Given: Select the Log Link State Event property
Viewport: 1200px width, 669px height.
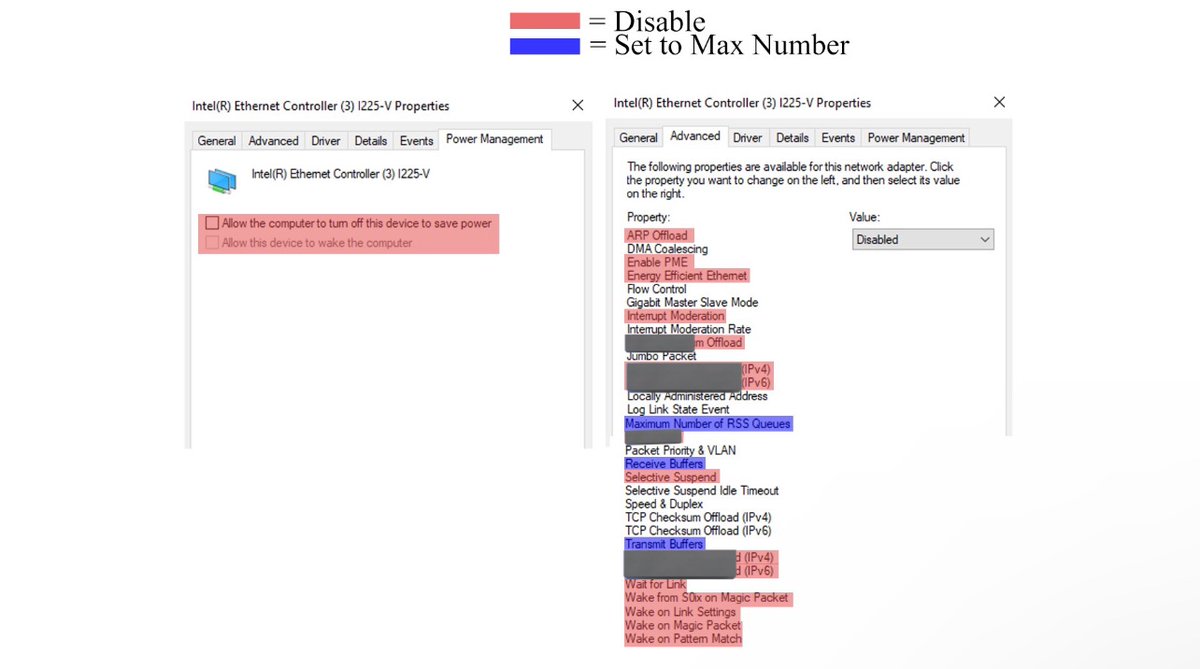Looking at the screenshot, I should (x=678, y=409).
